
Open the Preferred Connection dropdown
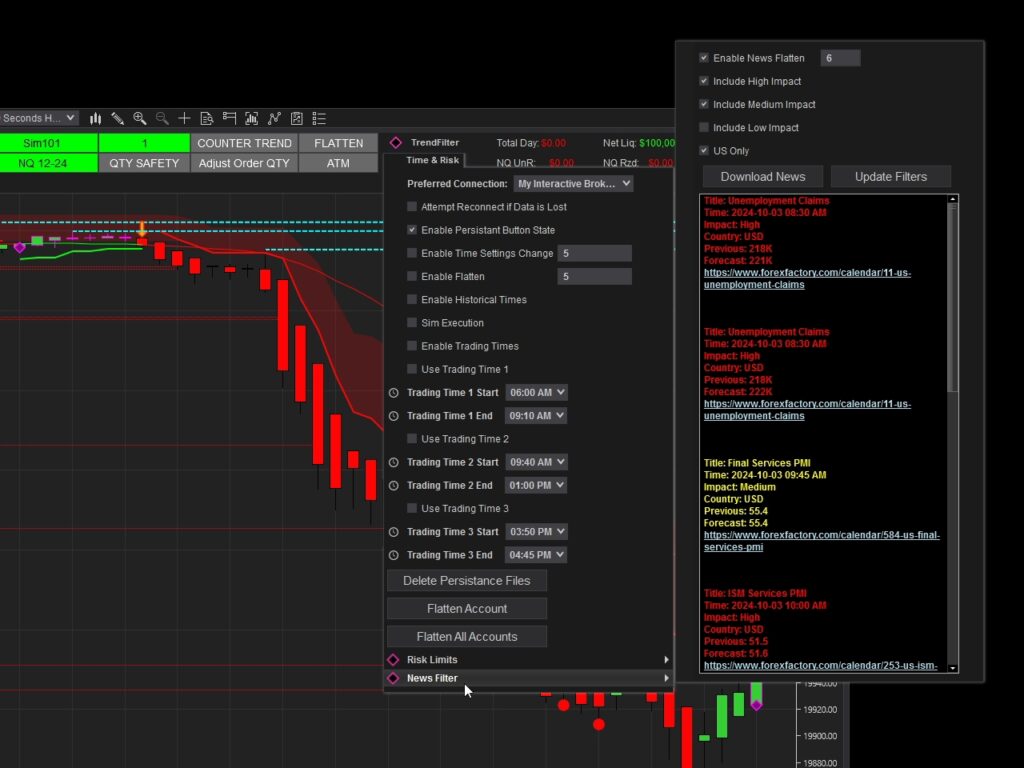[573, 183]
